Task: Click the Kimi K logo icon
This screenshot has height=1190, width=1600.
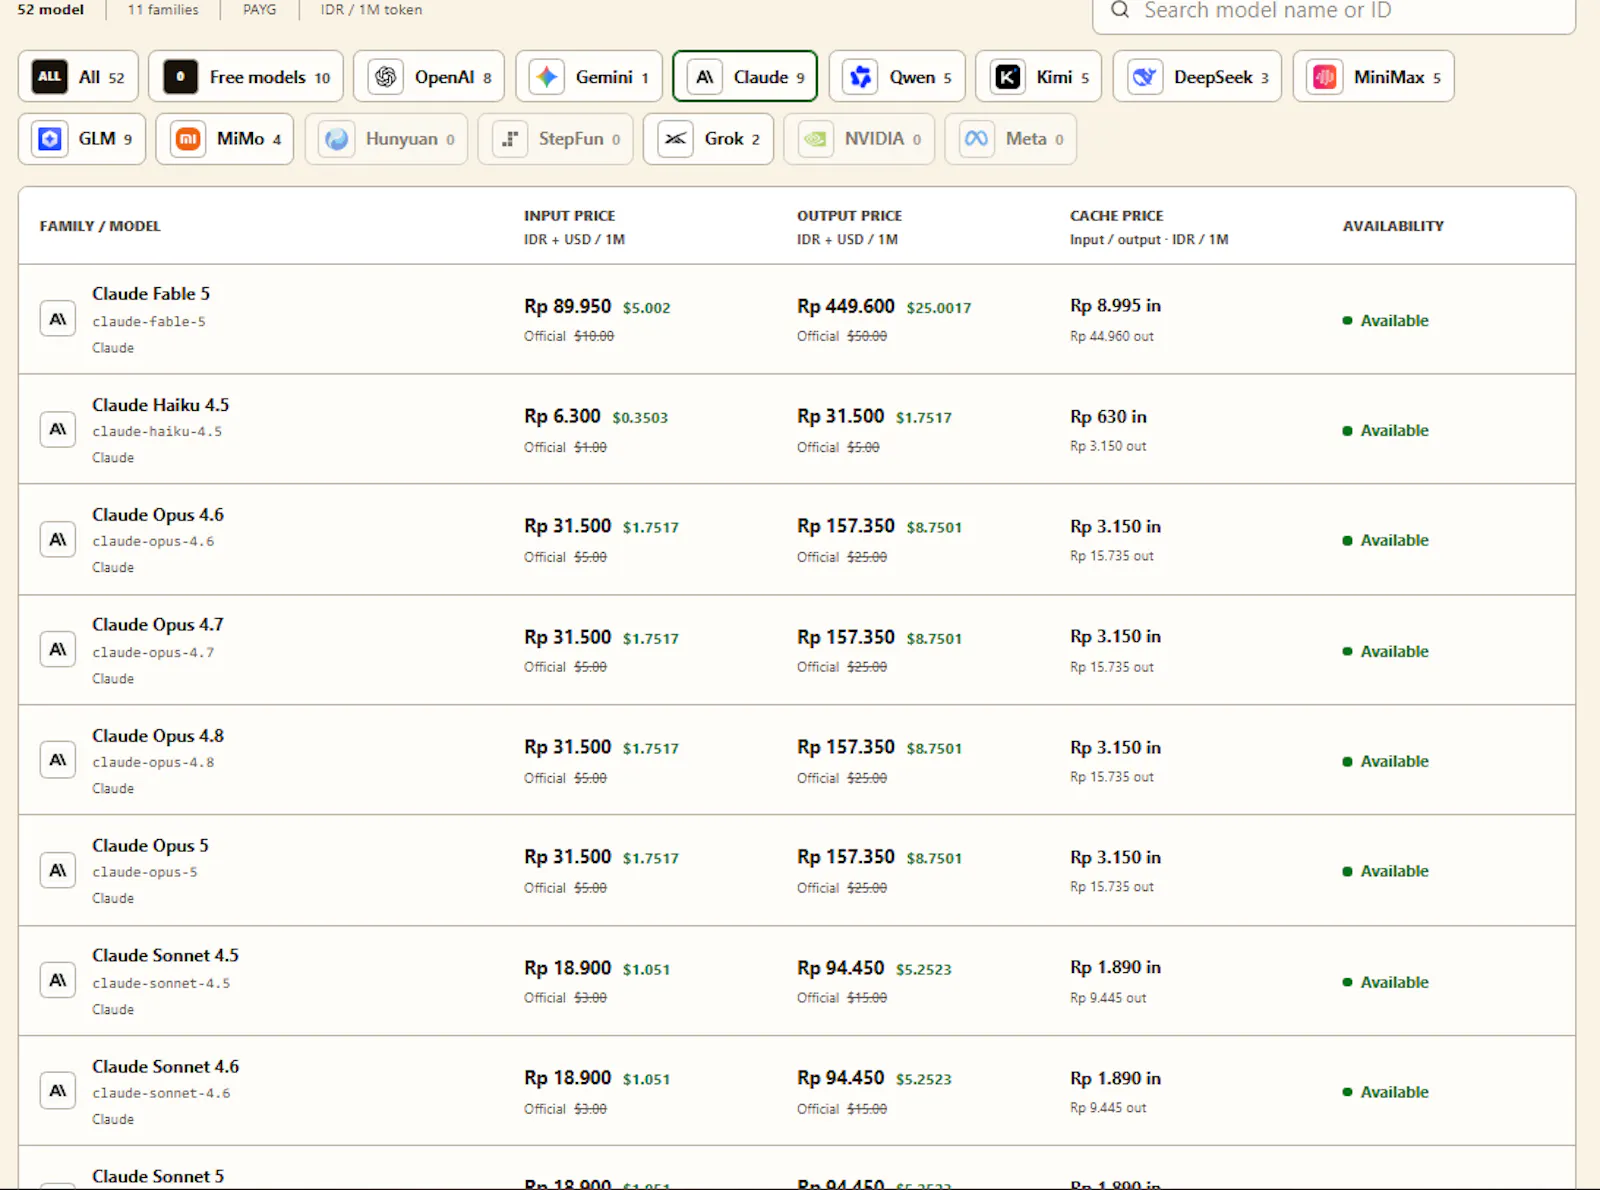Action: tap(1008, 77)
